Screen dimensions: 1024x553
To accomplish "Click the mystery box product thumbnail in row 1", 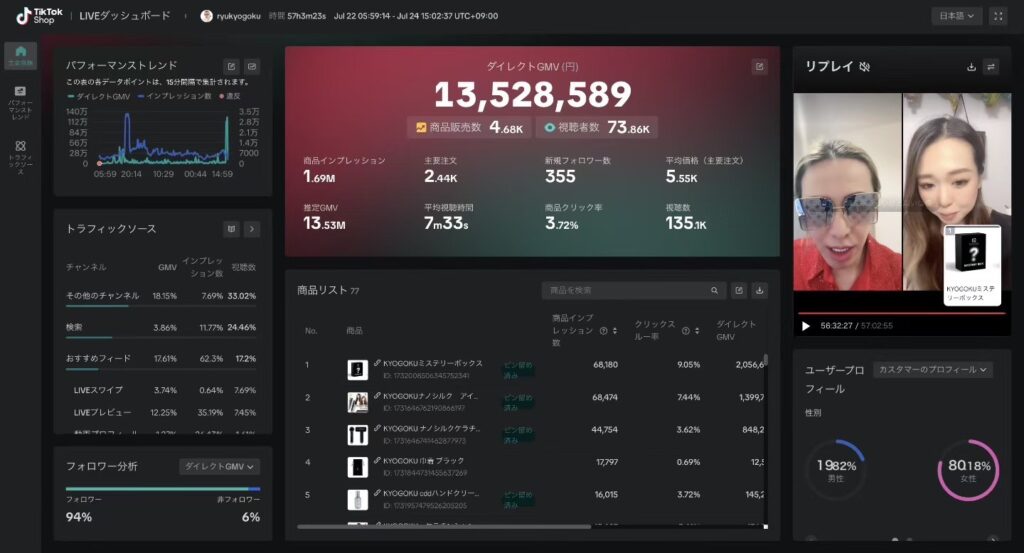I will point(357,370).
